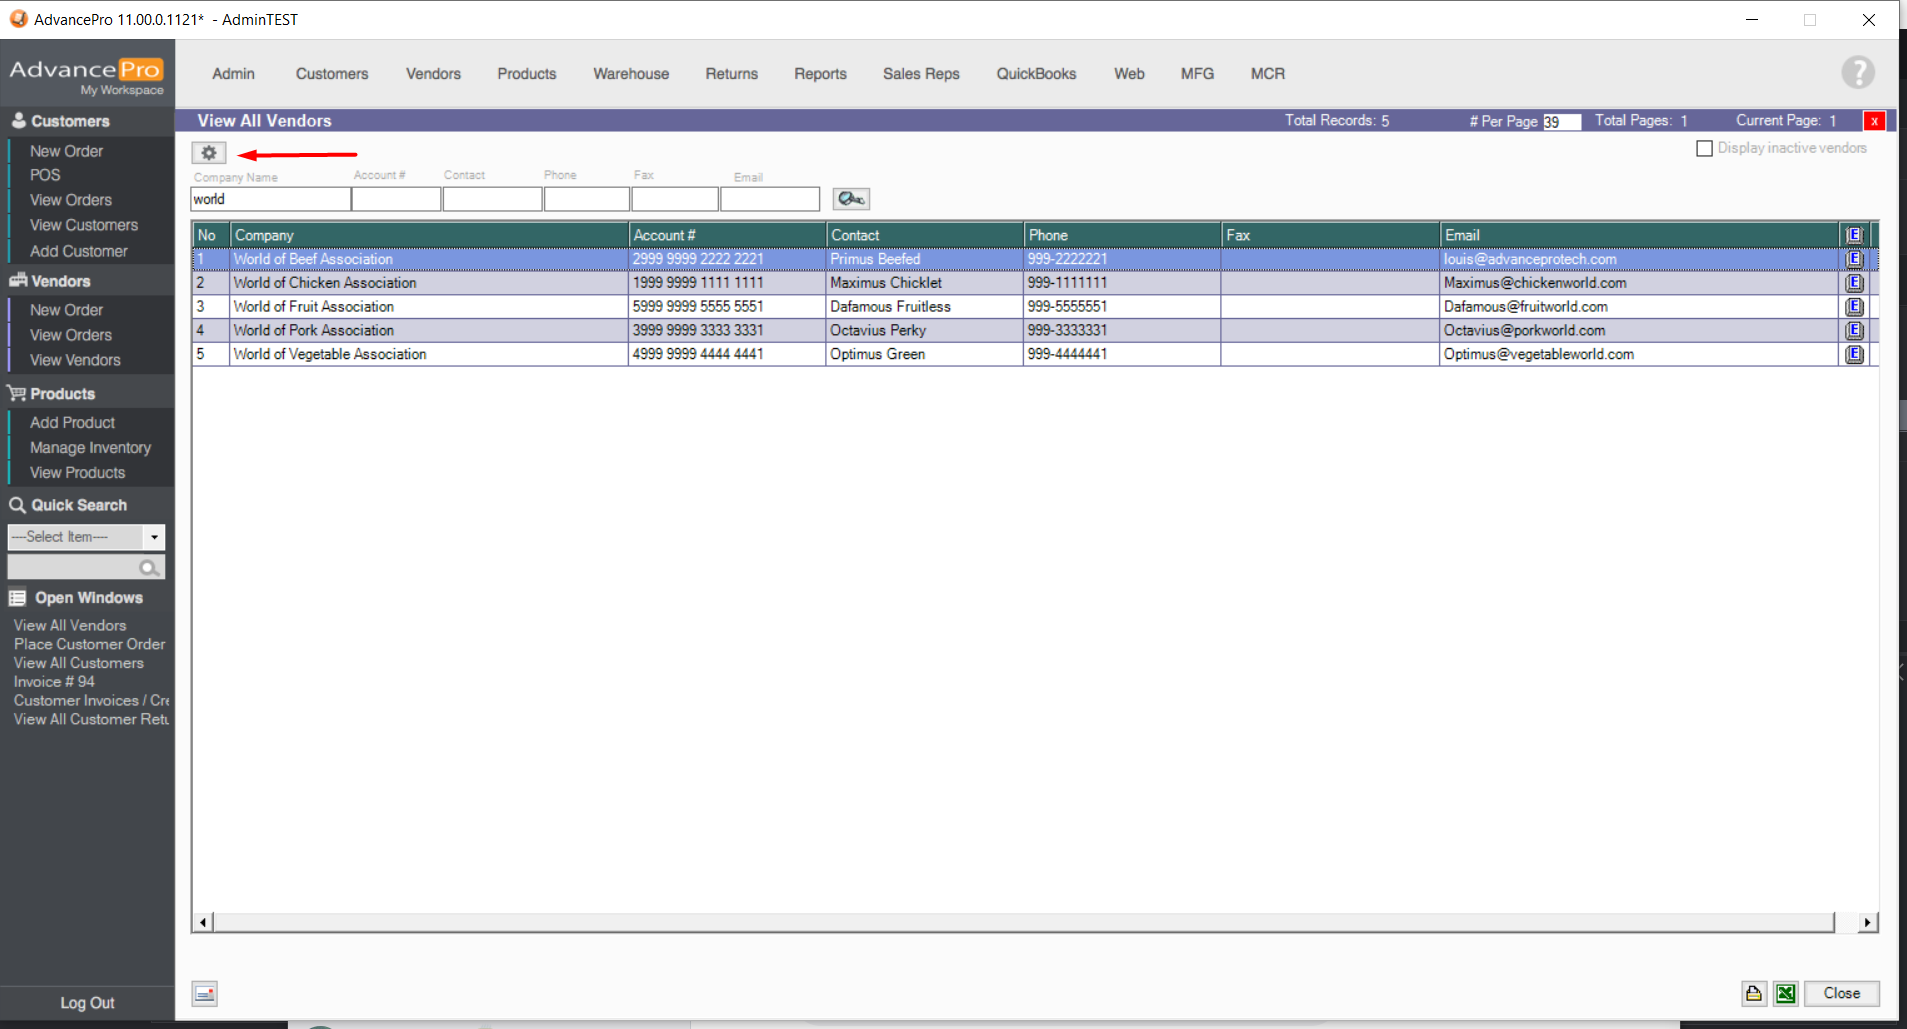Click Log Out in the sidebar
This screenshot has height=1029, width=1907.
point(87,1003)
